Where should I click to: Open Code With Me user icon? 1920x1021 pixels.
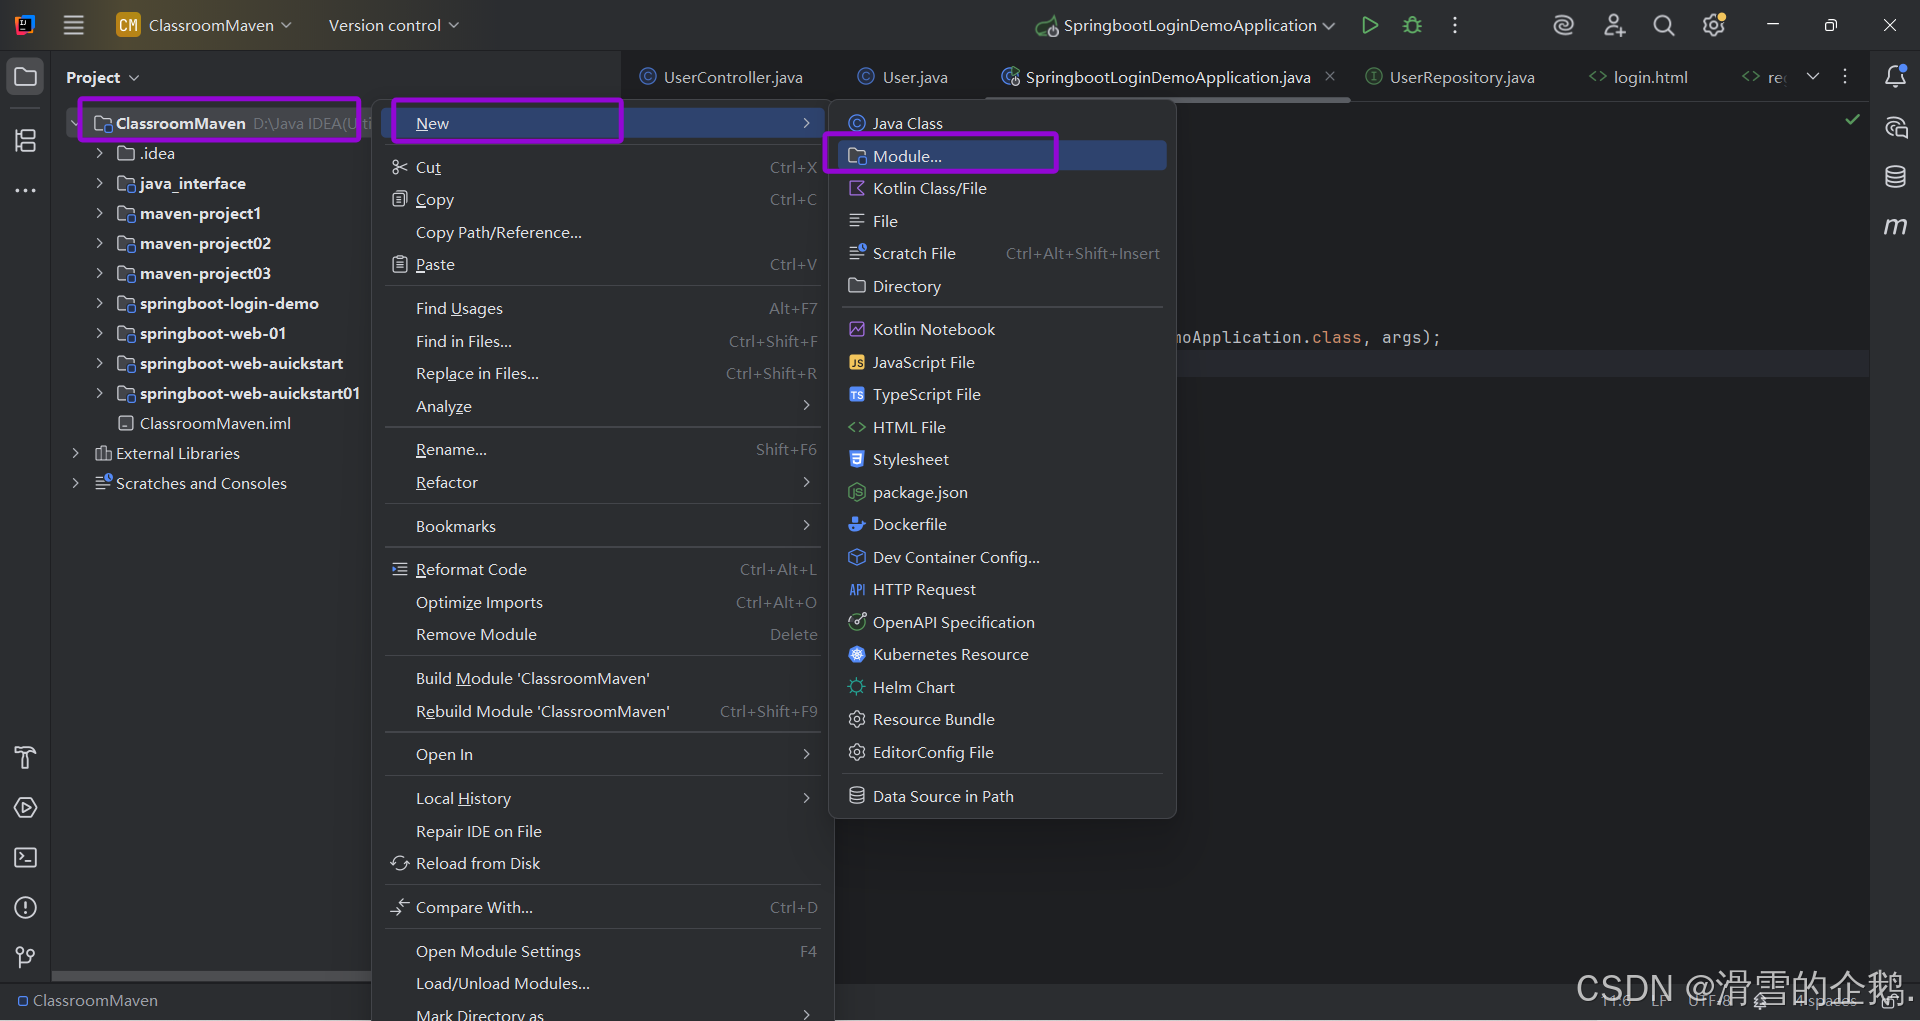coord(1614,25)
